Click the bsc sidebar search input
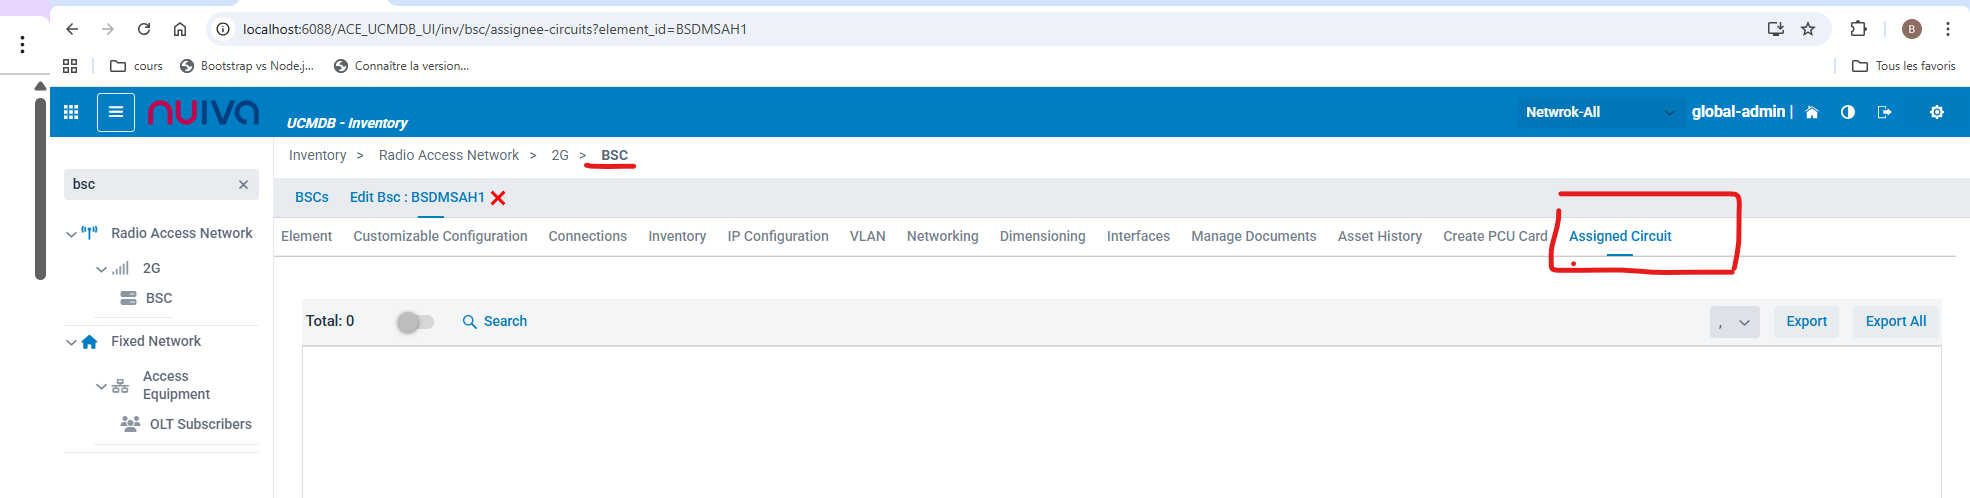1970x498 pixels. pos(150,185)
